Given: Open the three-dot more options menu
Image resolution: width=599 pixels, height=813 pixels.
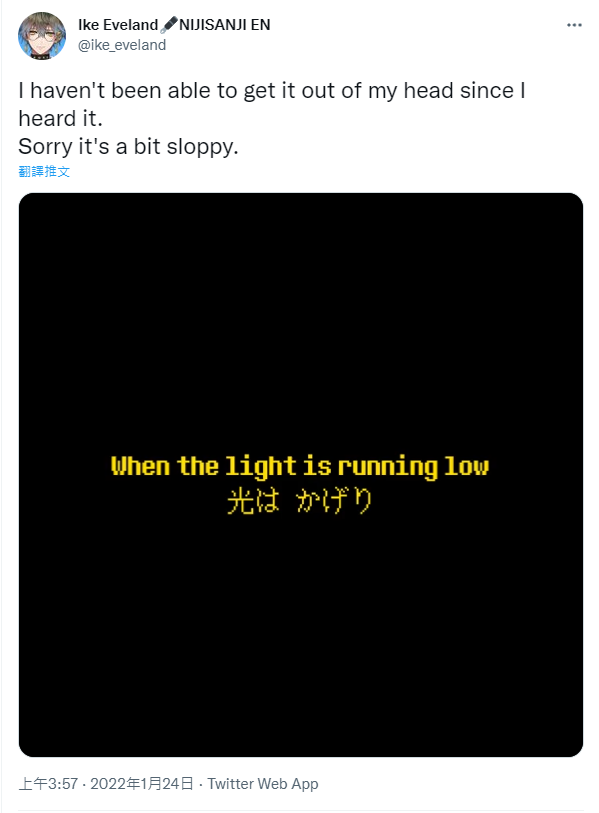Looking at the screenshot, I should tap(574, 25).
